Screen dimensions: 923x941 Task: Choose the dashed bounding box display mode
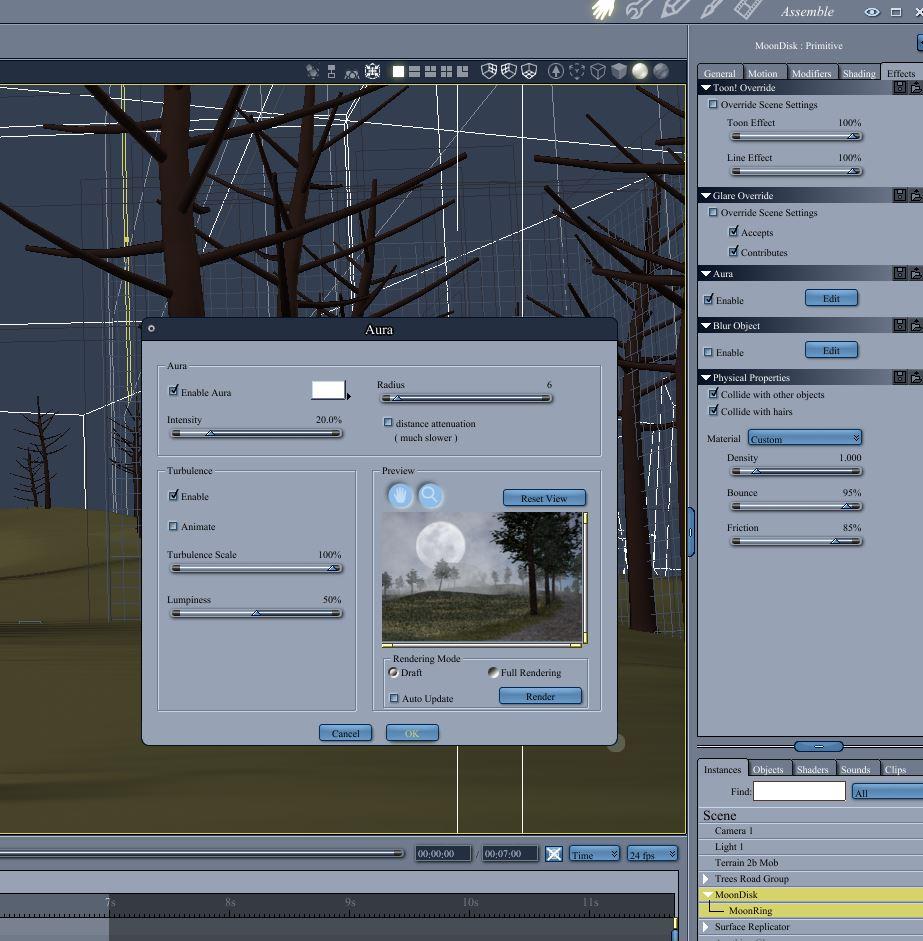pyautogui.click(x=577, y=71)
